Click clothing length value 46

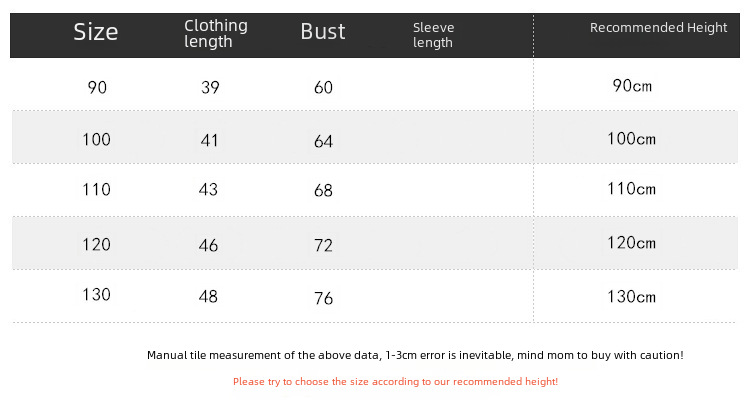[210, 242]
